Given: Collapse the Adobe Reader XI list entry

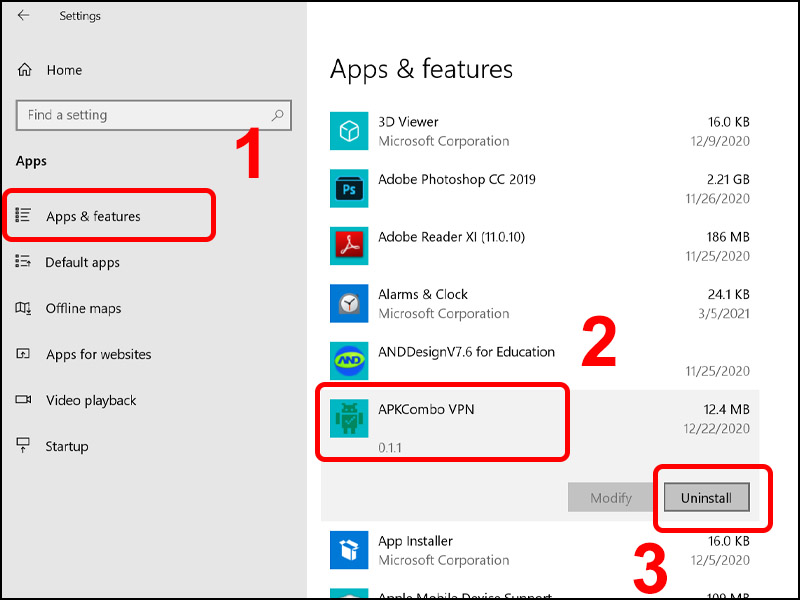Looking at the screenshot, I should [x=500, y=246].
